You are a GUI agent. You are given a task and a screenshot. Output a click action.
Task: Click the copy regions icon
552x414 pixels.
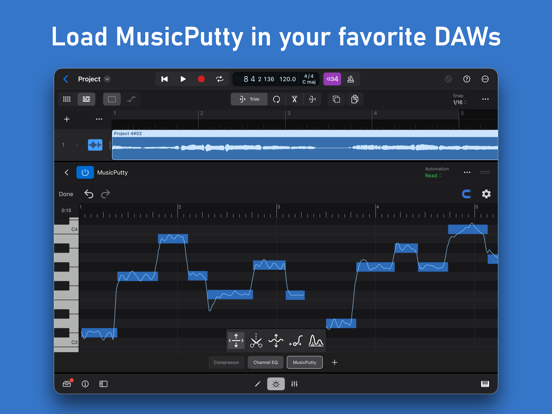[x=336, y=99]
